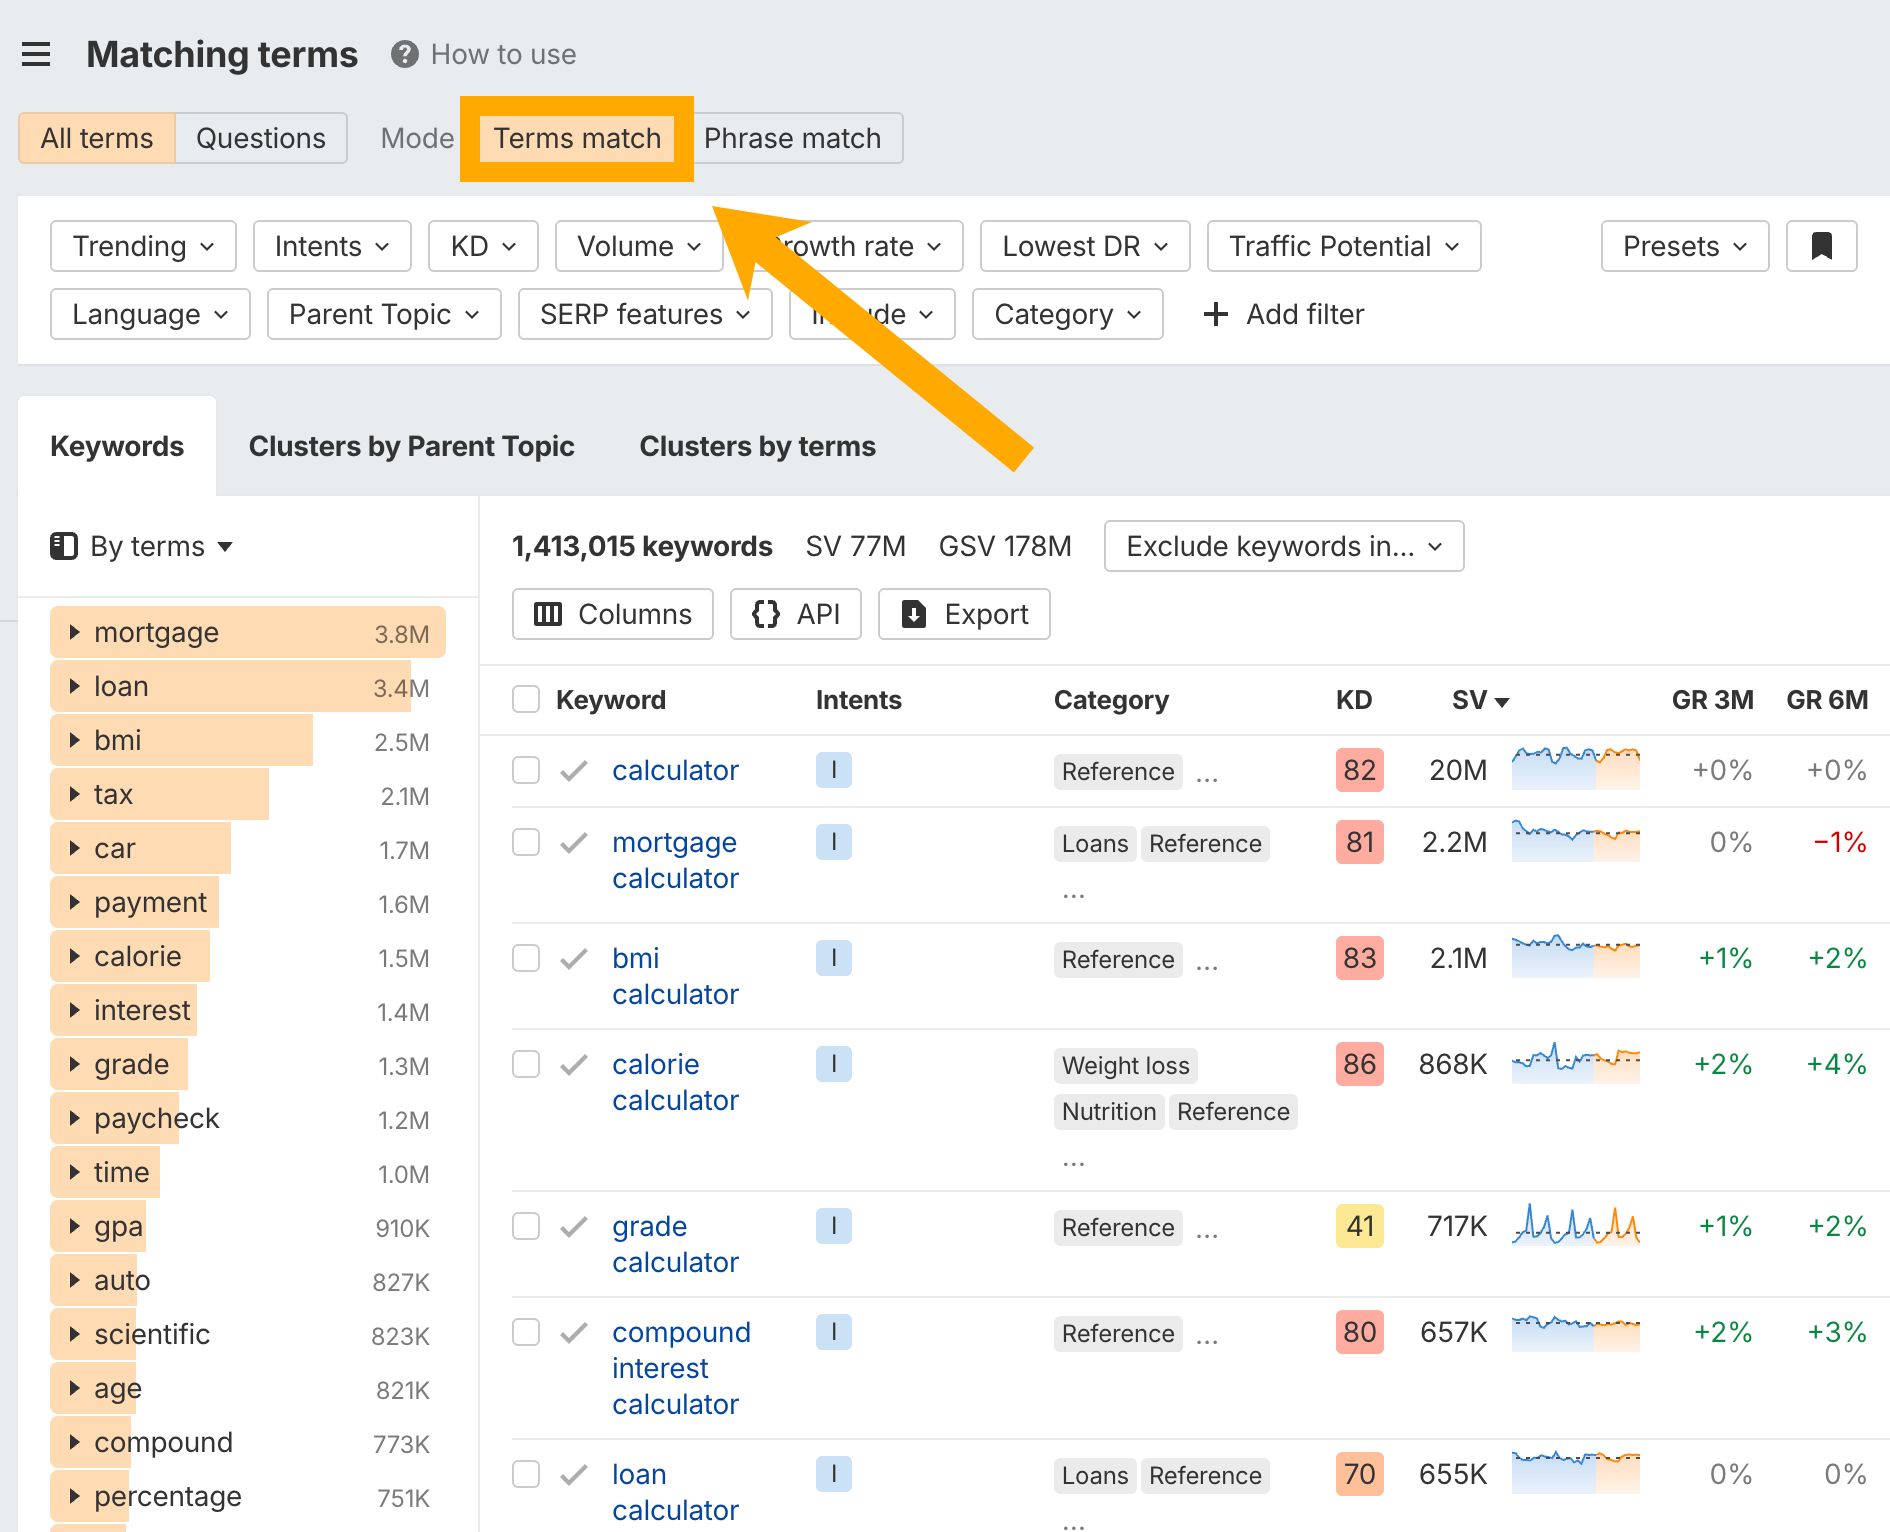Image resolution: width=1890 pixels, height=1532 pixels.
Task: Toggle the select-all checkbox beside Keyword
Action: tap(526, 699)
